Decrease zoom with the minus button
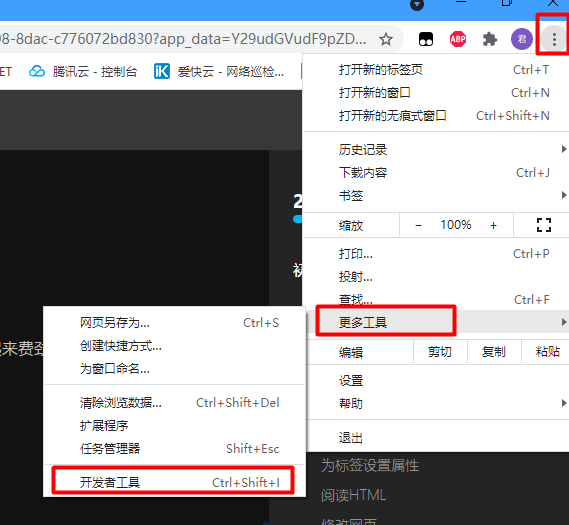 (x=418, y=225)
